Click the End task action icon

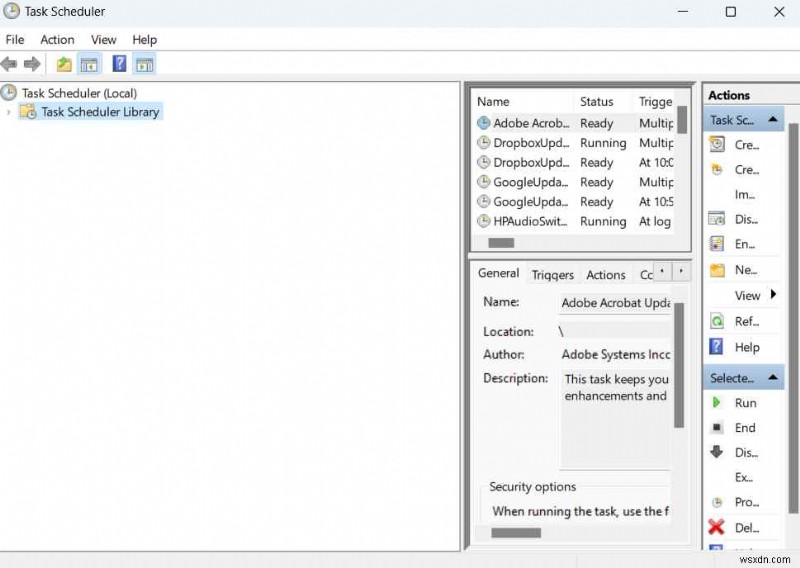717,428
